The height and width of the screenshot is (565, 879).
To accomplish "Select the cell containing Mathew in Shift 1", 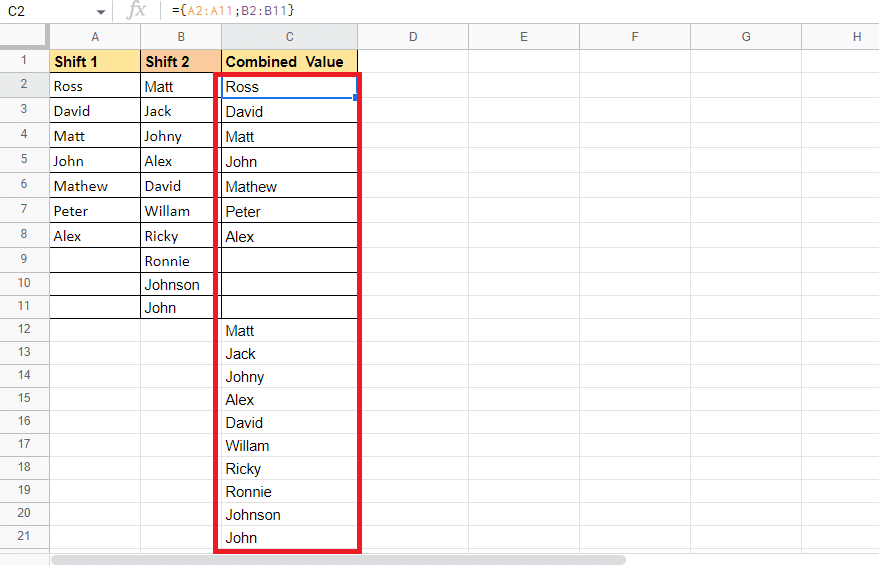I will click(95, 186).
